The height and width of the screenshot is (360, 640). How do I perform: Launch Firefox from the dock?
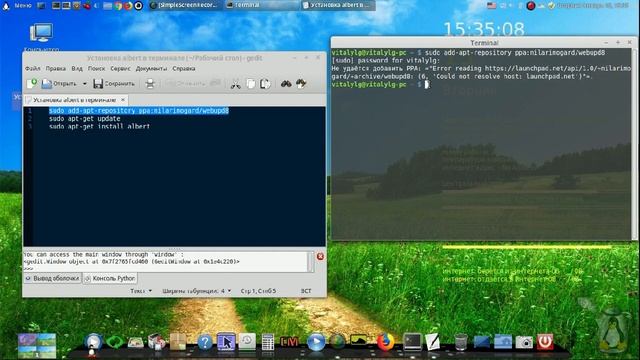[x=385, y=342]
